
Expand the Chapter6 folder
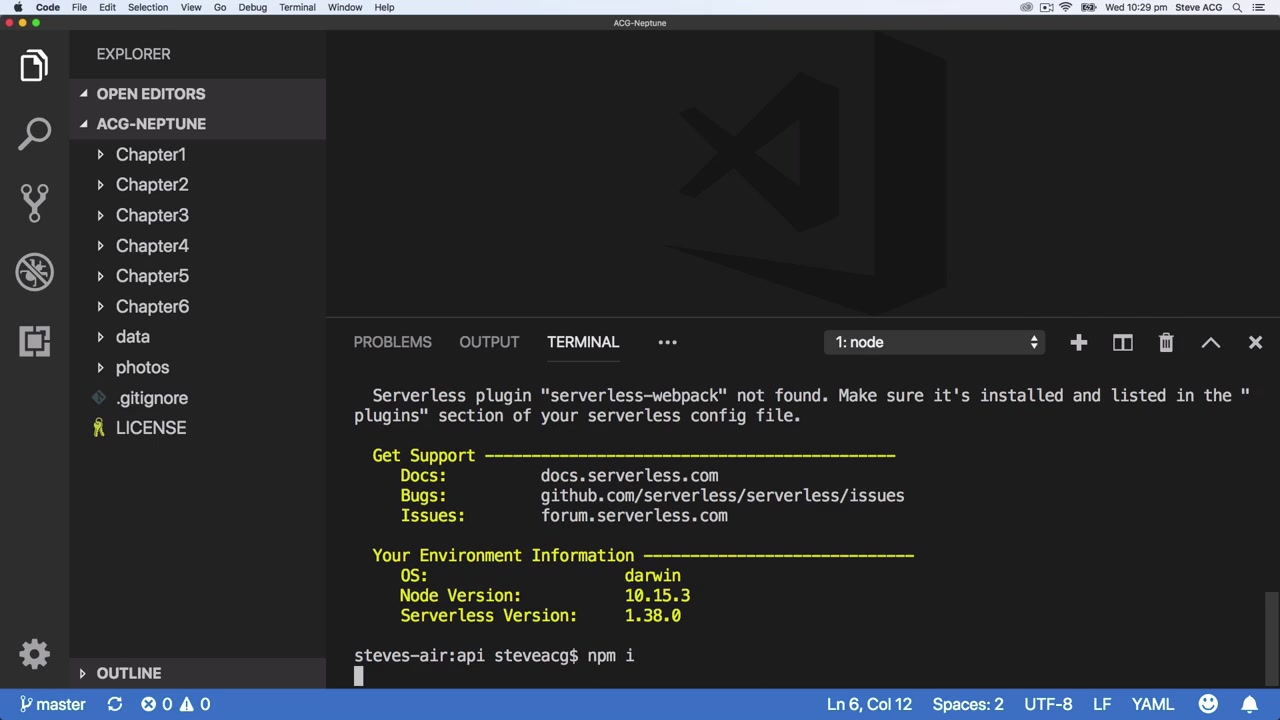(x=151, y=307)
